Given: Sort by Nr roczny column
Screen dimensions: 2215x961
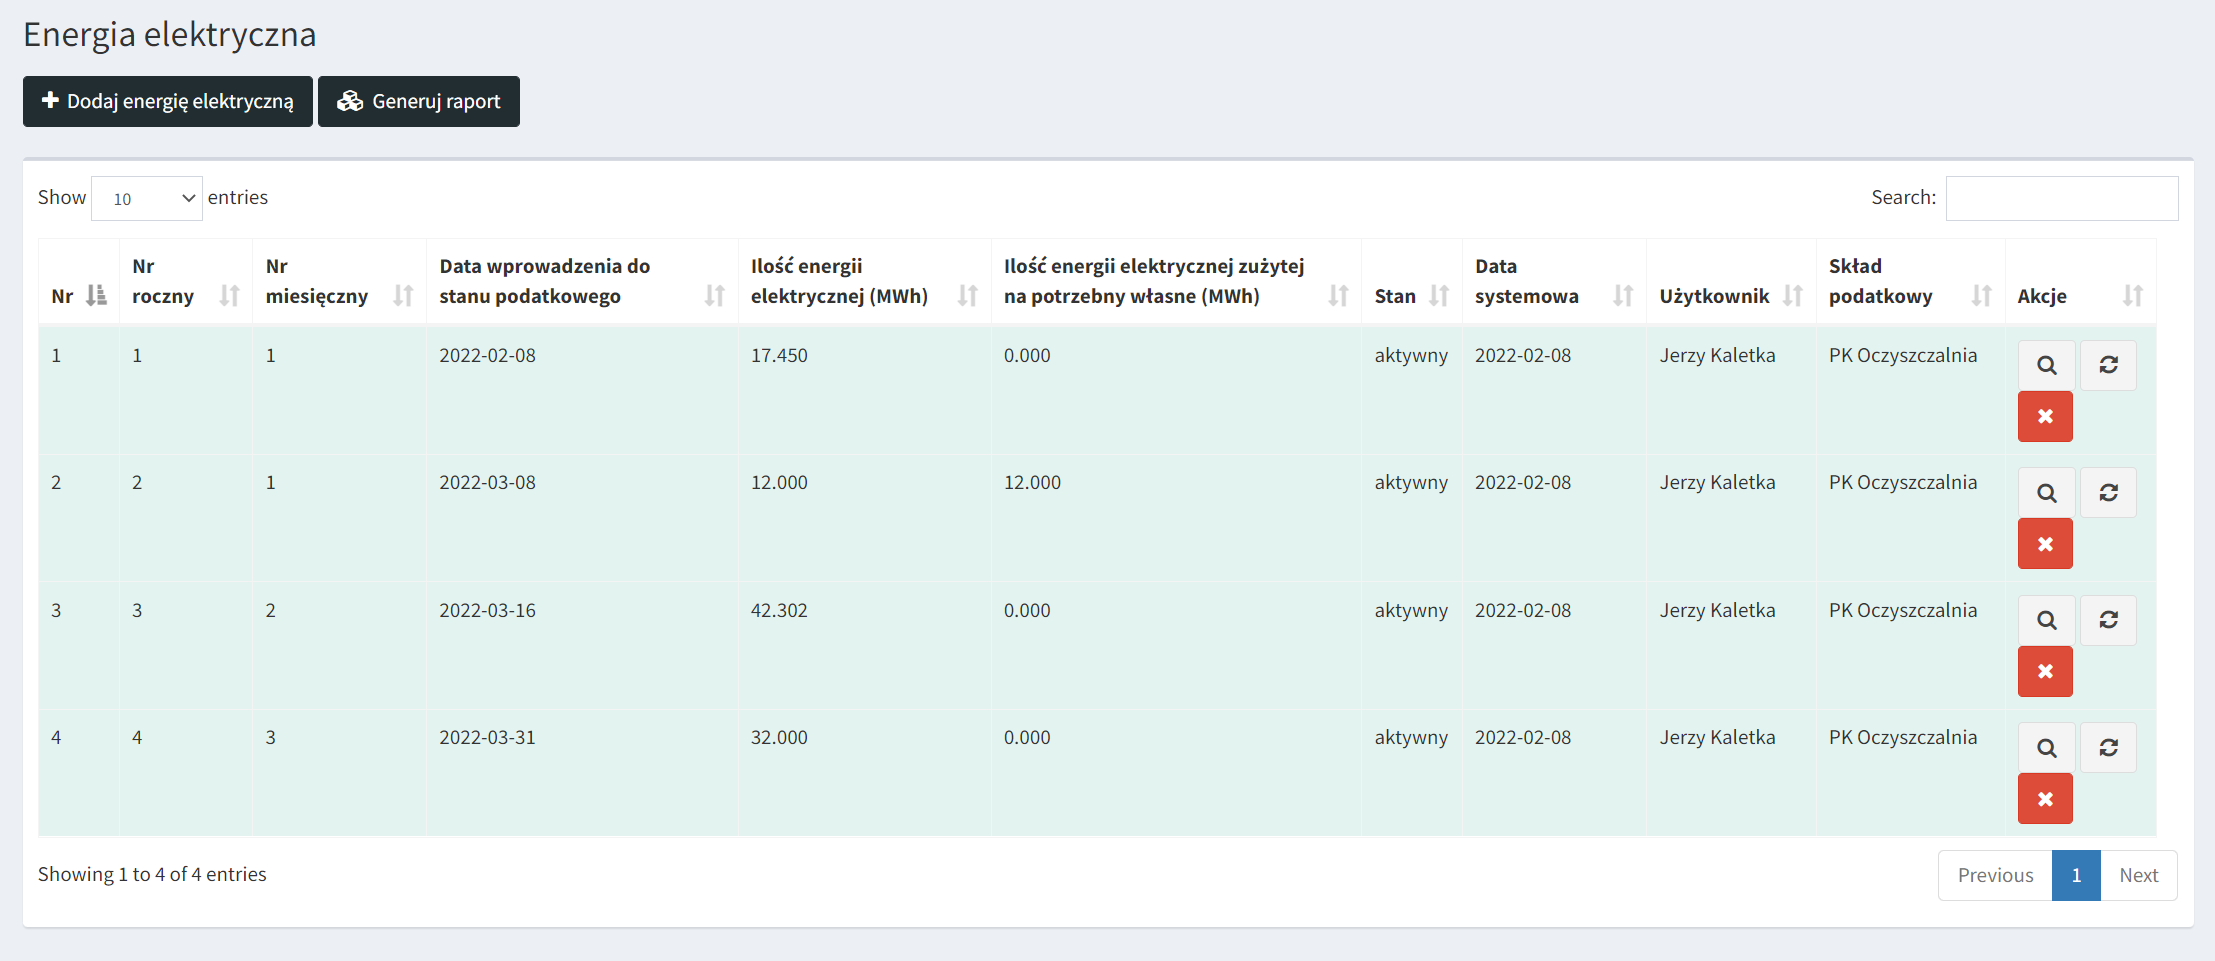Looking at the screenshot, I should [184, 282].
